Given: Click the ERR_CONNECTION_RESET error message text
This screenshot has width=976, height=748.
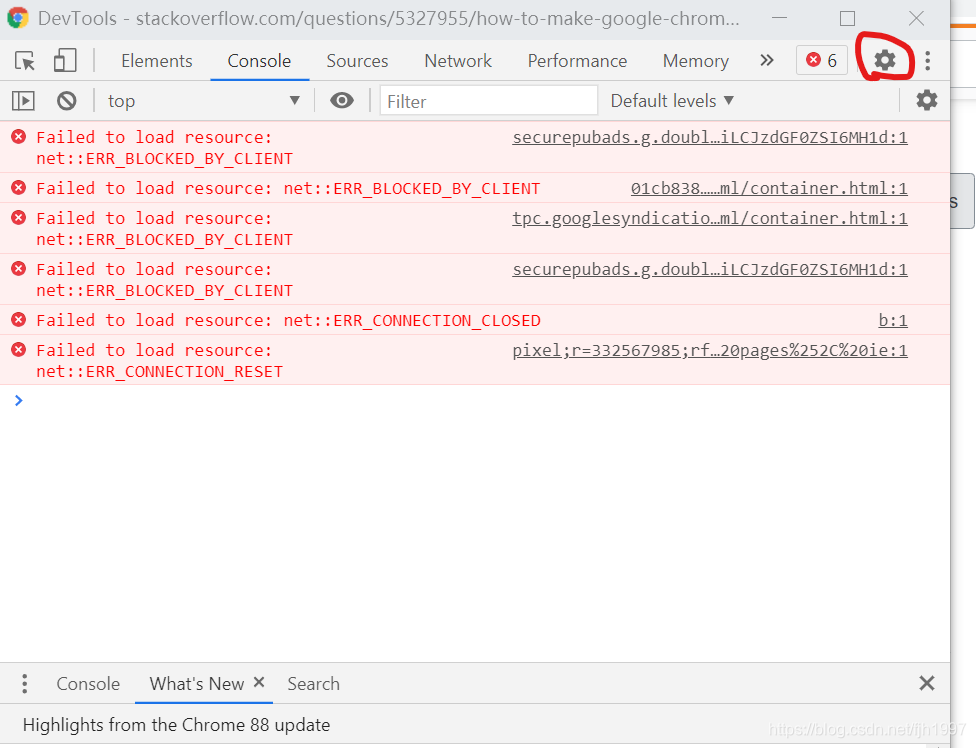Looking at the screenshot, I should point(160,361).
